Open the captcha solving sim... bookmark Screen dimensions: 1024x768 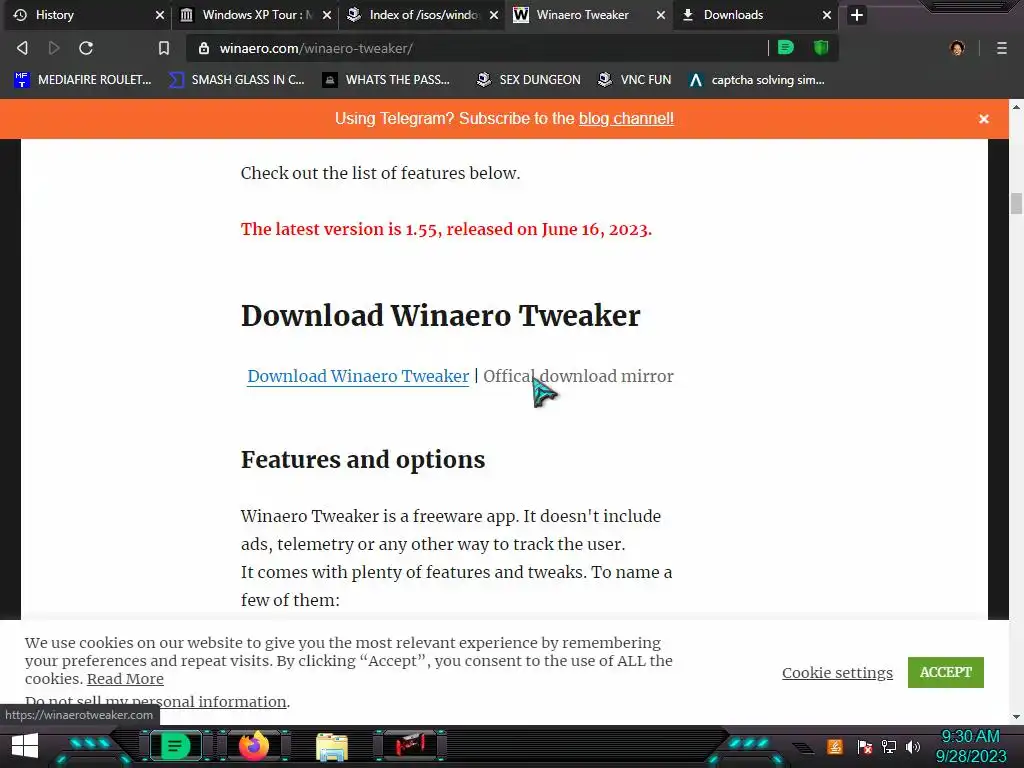click(757, 80)
